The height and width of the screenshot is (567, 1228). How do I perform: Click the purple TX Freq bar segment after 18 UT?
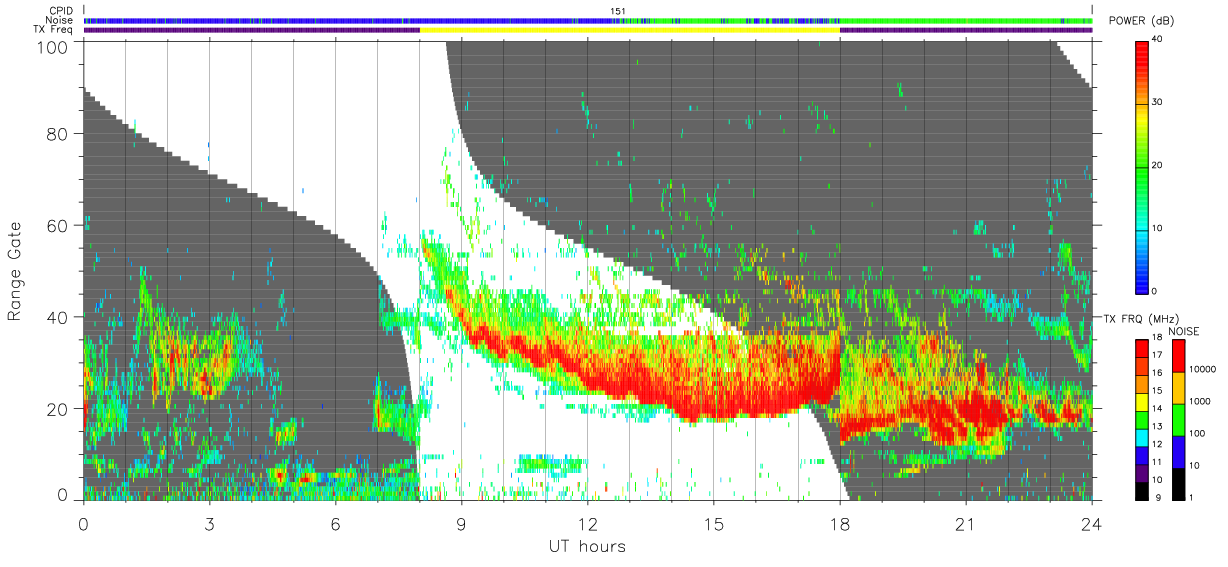pyautogui.click(x=966, y=30)
